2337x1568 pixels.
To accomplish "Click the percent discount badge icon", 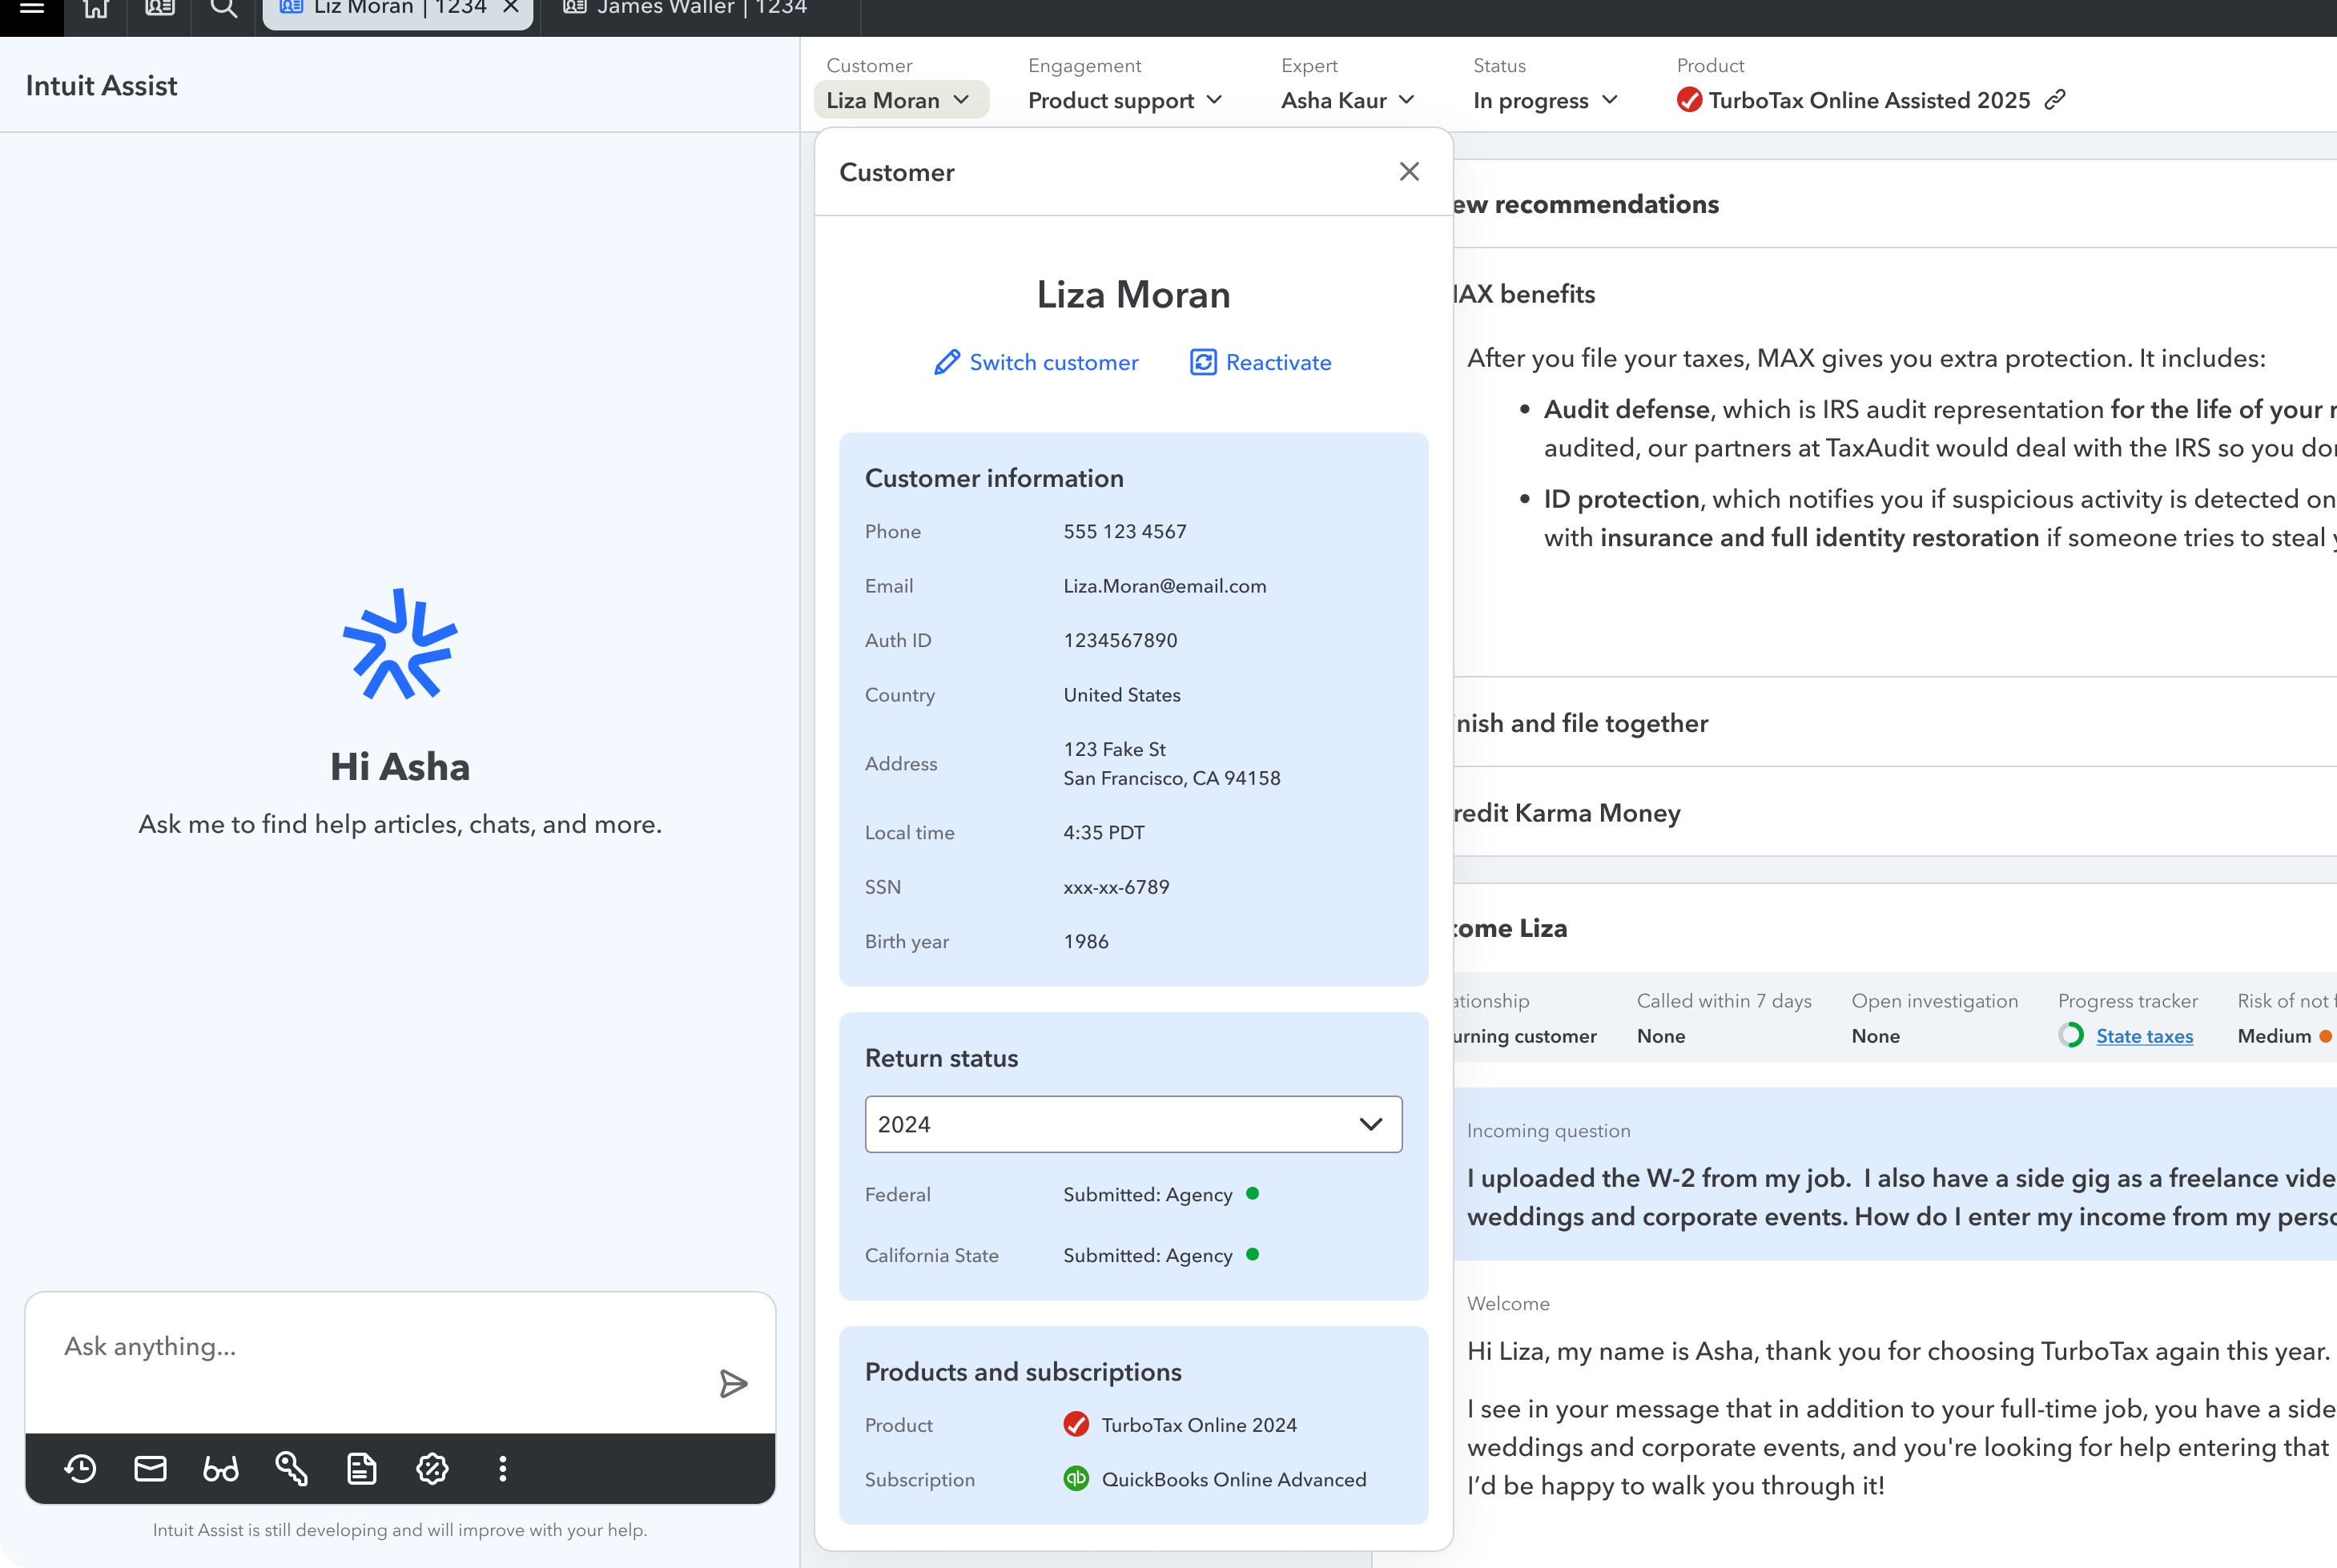I will (432, 1469).
